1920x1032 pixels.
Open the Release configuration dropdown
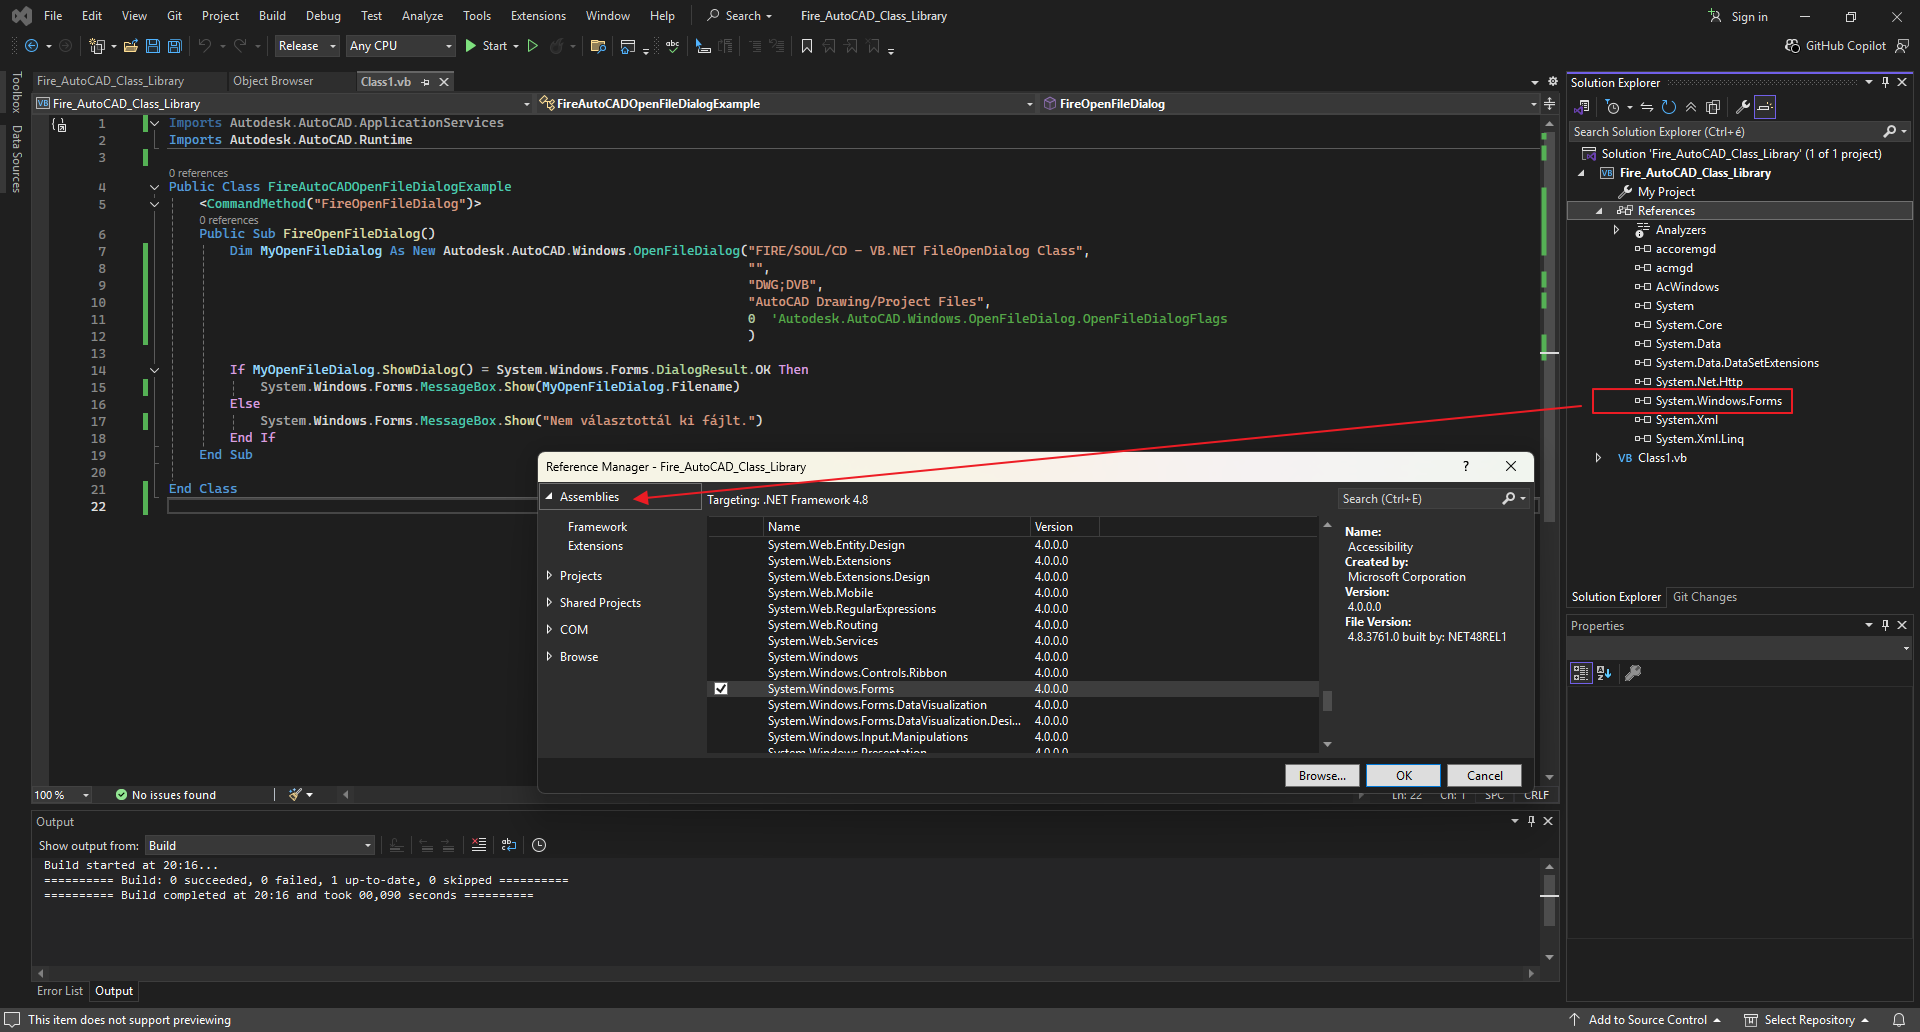(x=307, y=46)
